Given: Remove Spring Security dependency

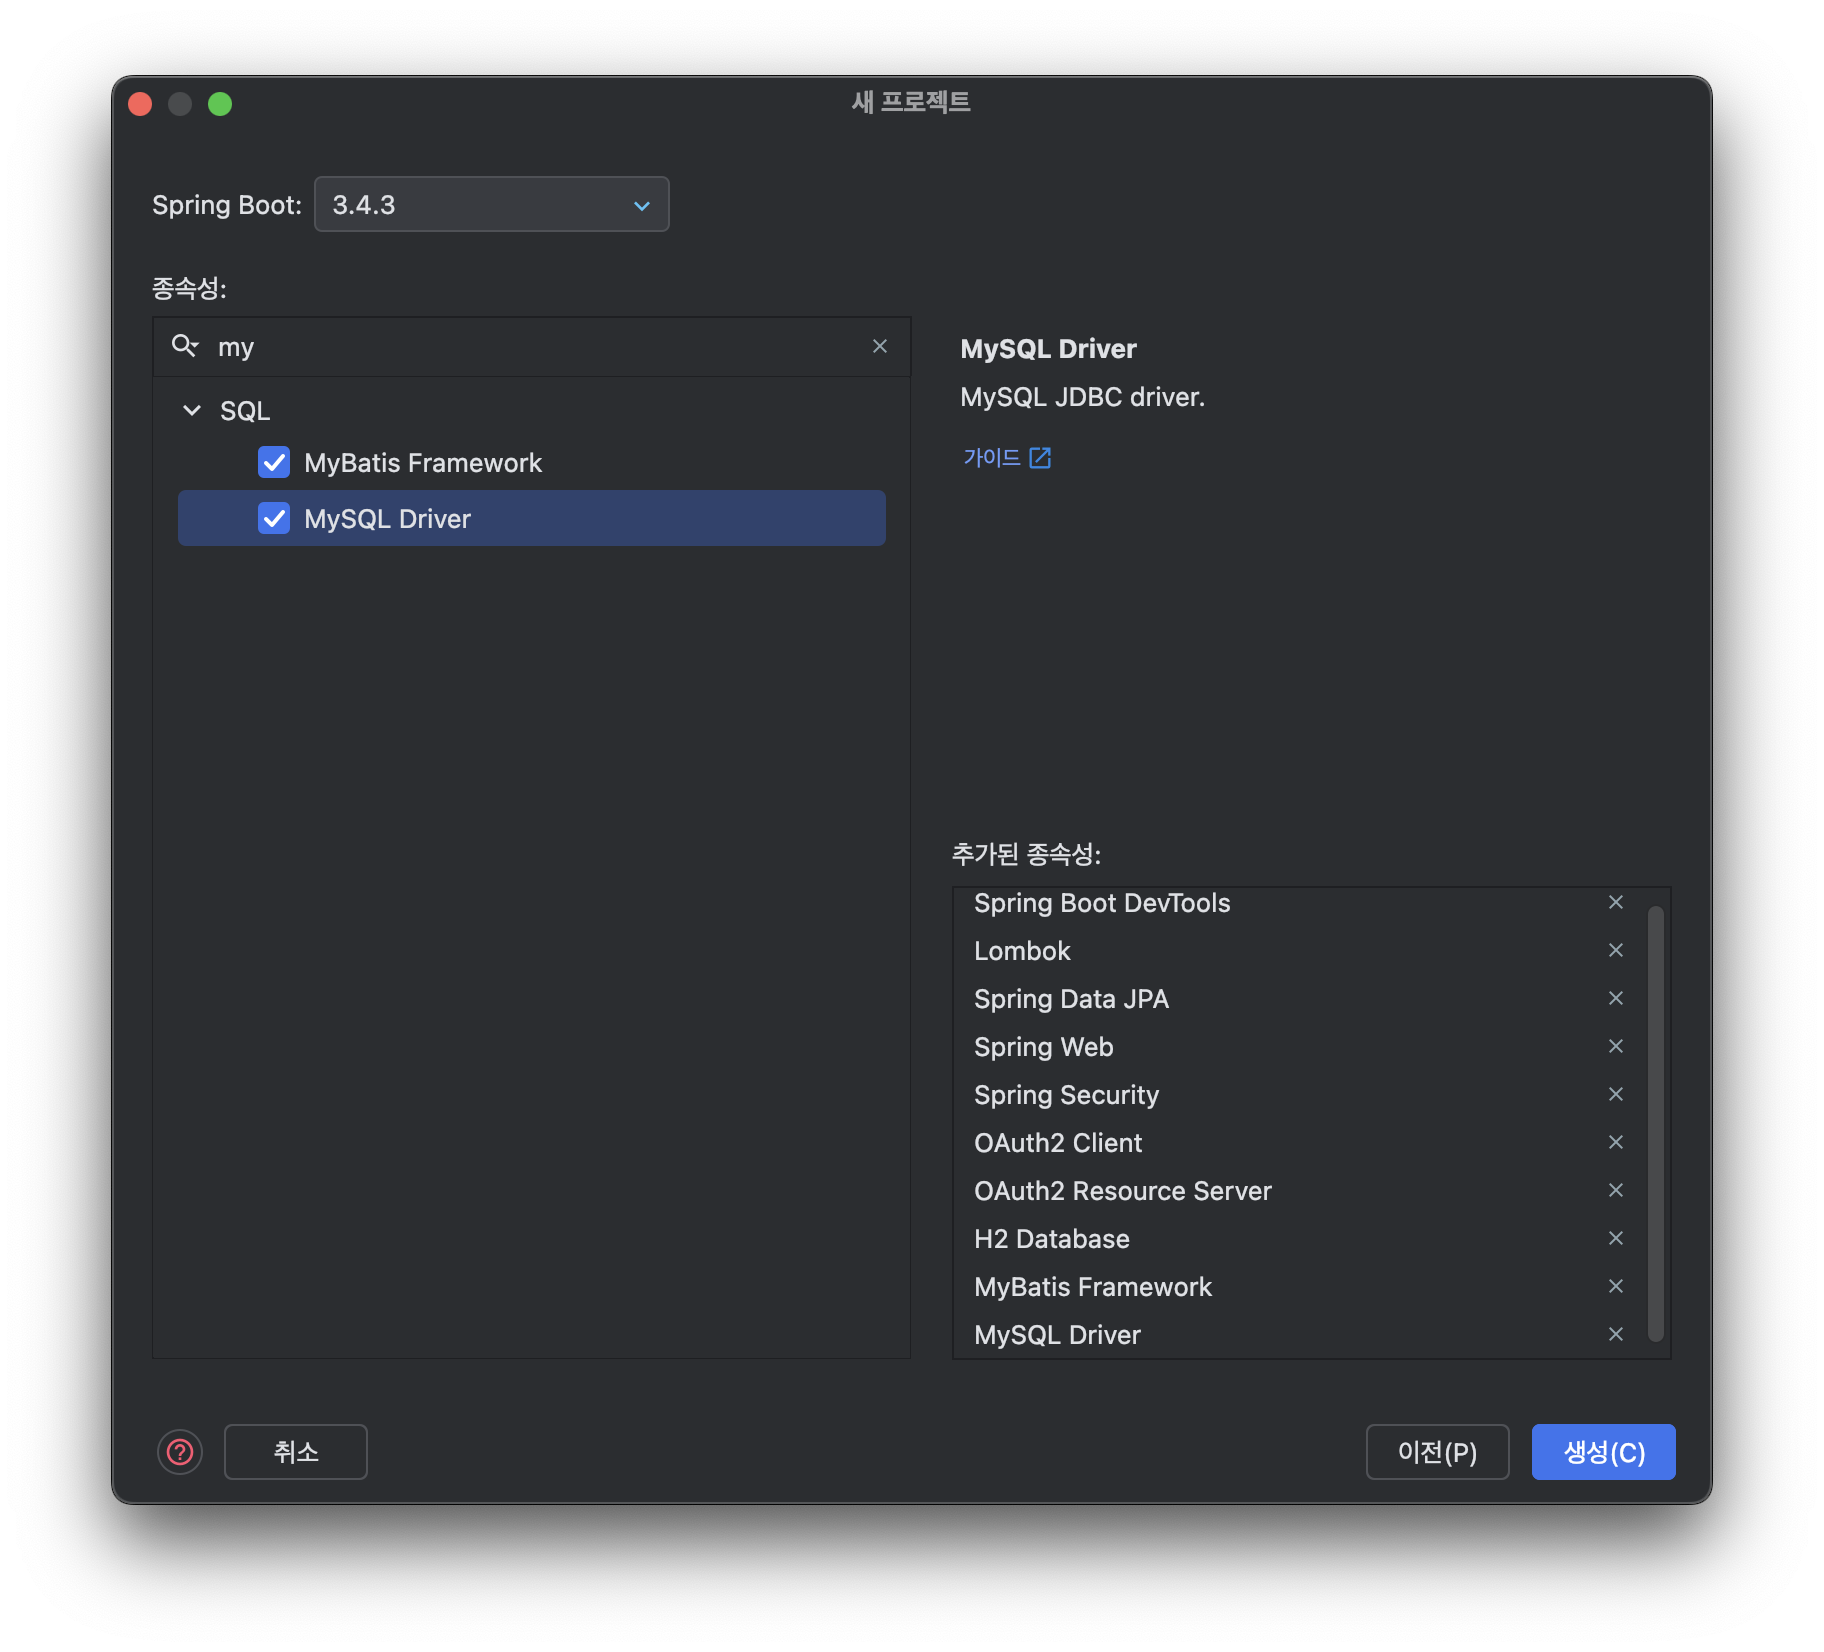Looking at the screenshot, I should 1615,1094.
